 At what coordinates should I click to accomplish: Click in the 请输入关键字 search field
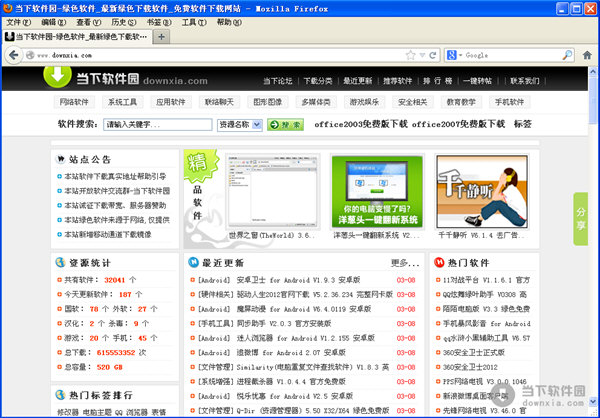point(158,124)
